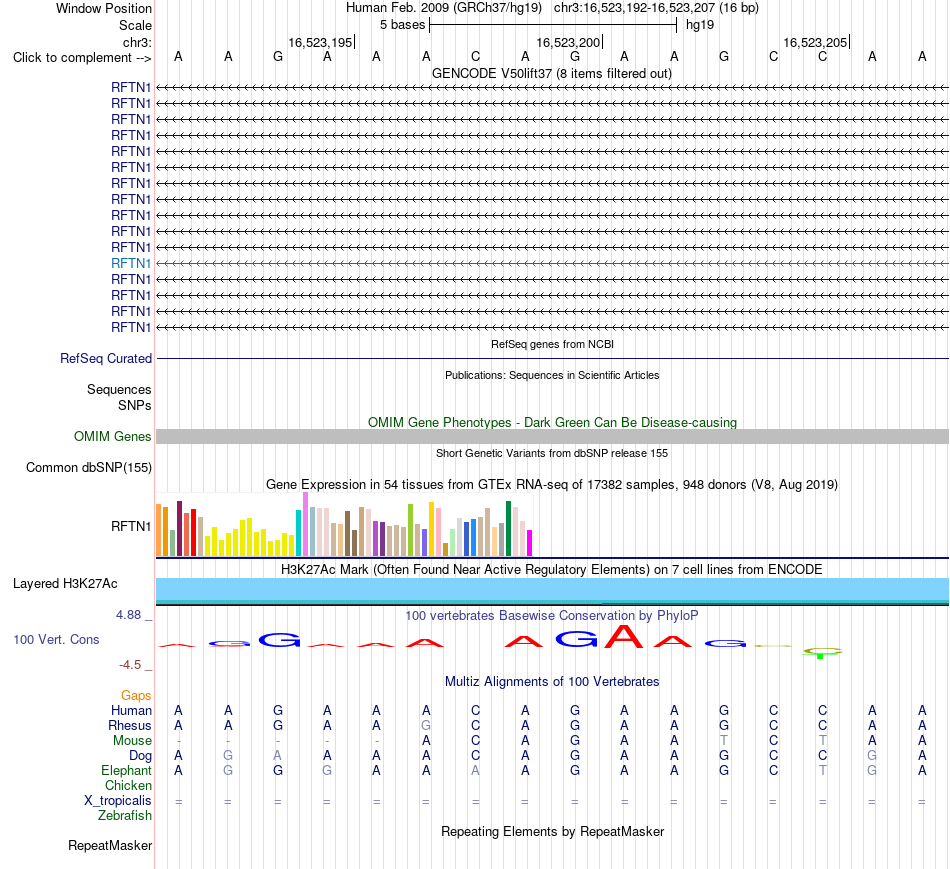
Task: Open the RefSeq Curated track label
Action: coord(106,358)
